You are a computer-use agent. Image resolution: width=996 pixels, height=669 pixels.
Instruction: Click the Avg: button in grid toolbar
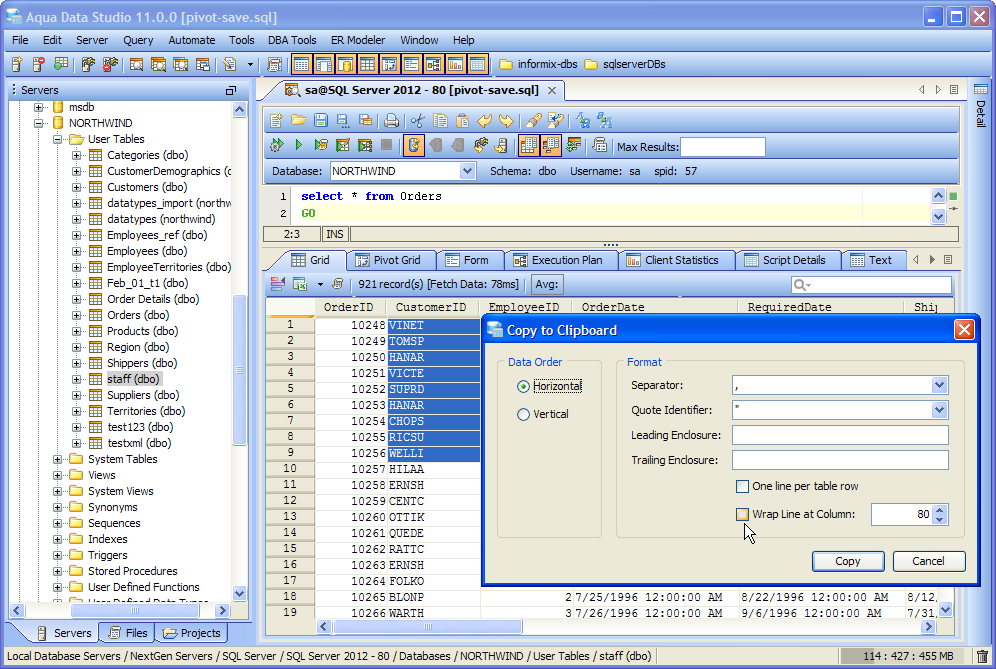(x=547, y=284)
